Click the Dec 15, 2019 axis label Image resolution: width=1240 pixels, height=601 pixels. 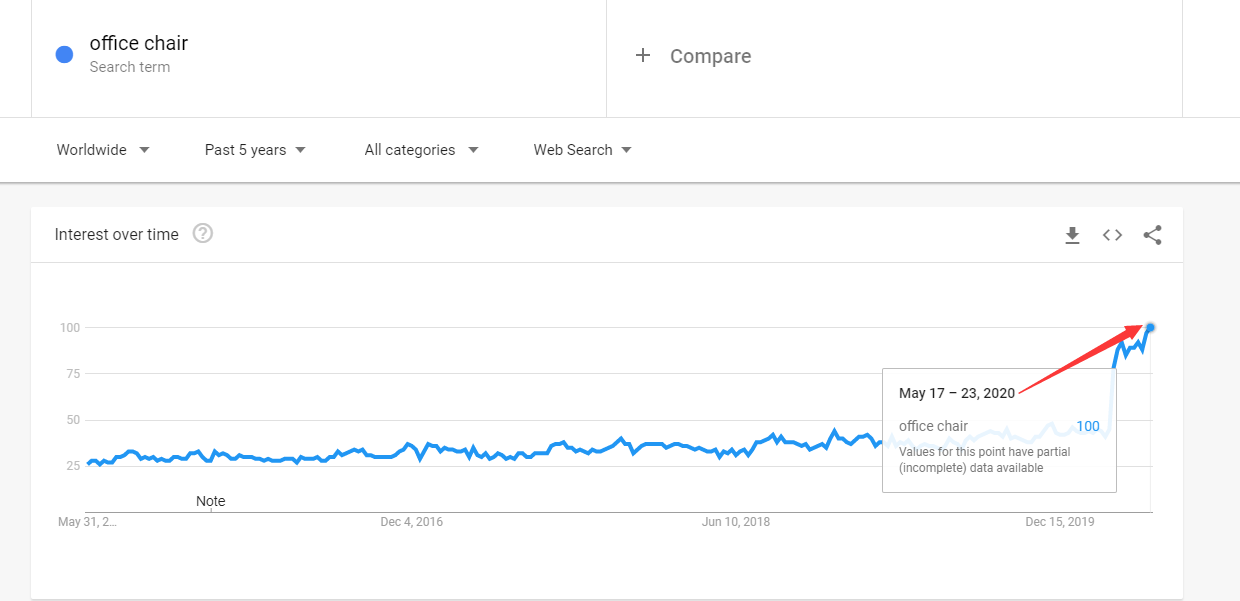tap(1060, 522)
